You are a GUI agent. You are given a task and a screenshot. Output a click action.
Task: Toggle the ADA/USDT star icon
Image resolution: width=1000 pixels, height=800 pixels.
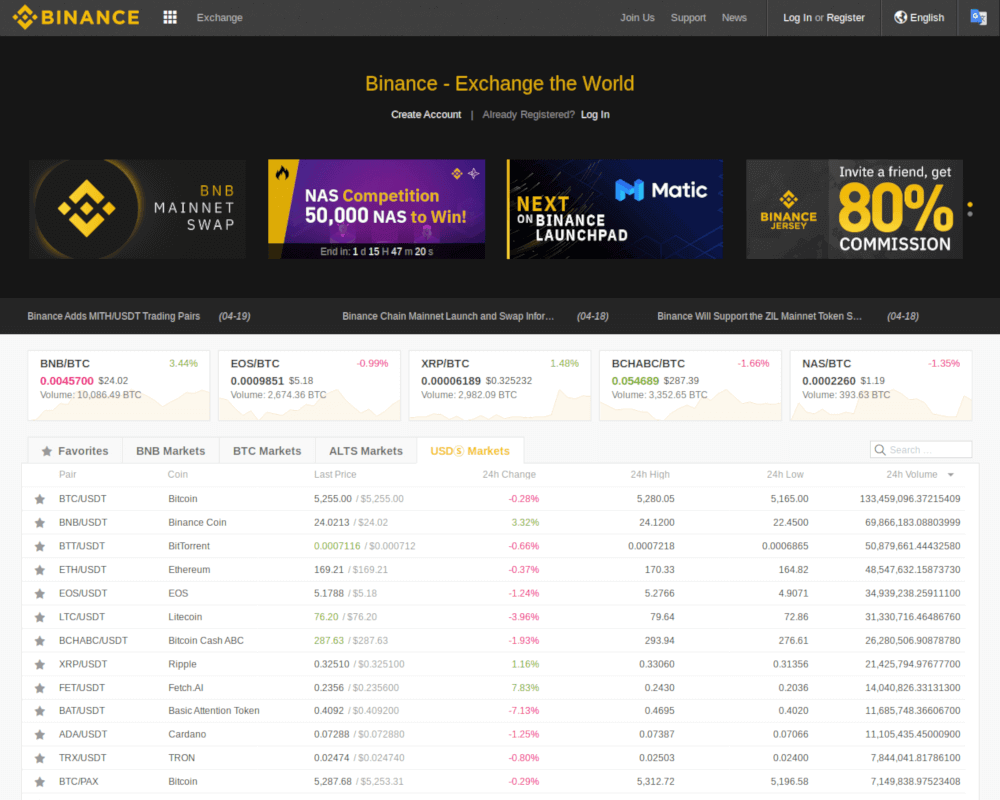tap(40, 734)
